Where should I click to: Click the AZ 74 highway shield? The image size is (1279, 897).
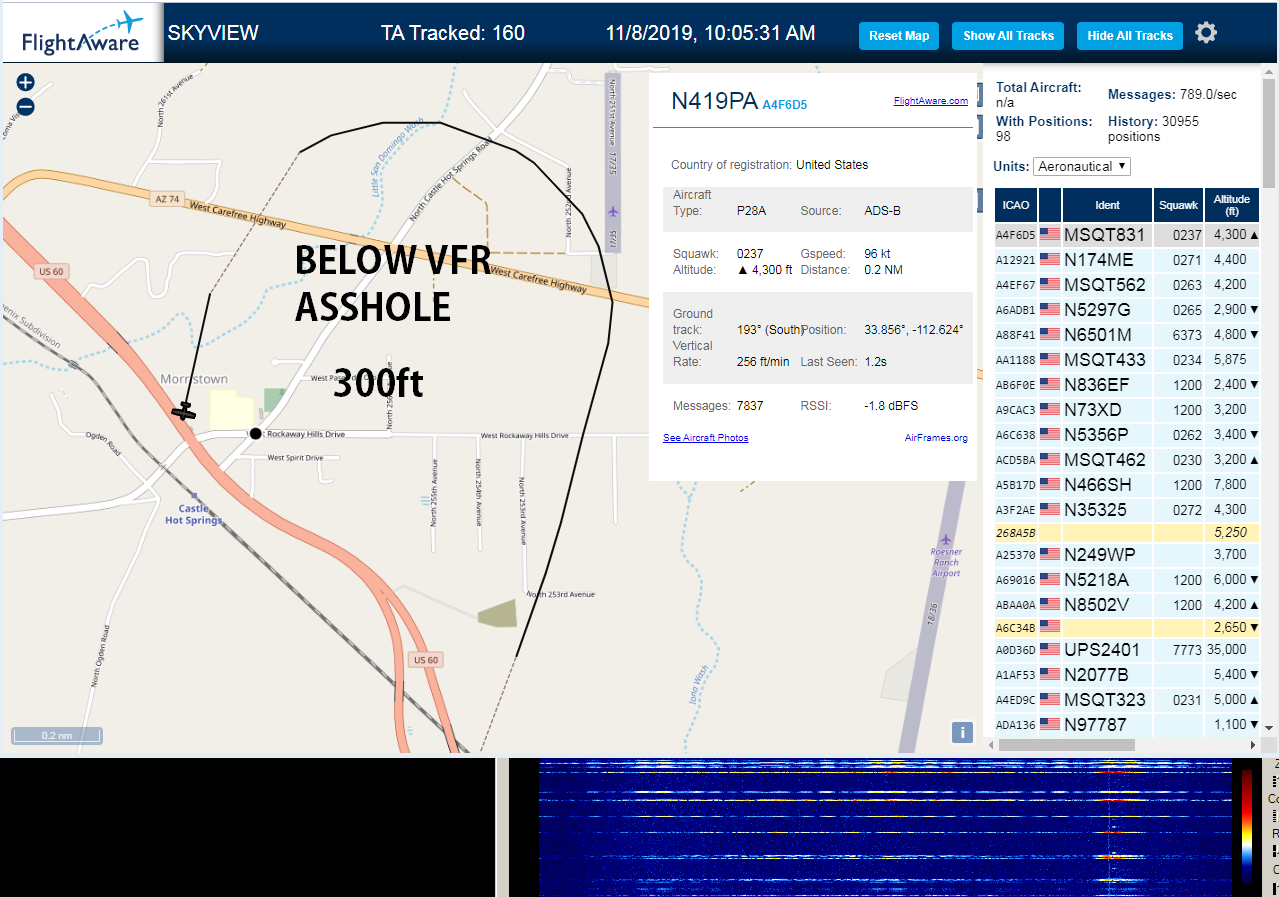coord(167,200)
